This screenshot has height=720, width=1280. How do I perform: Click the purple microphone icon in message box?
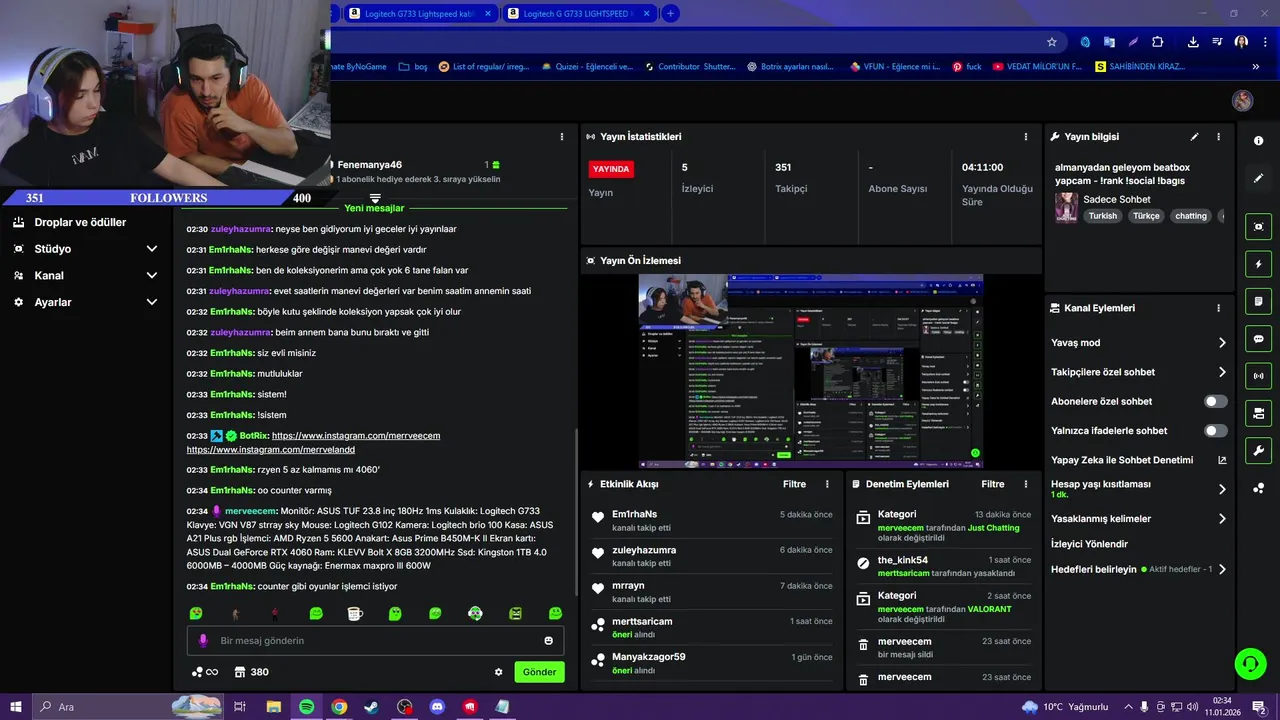pyautogui.click(x=203, y=640)
